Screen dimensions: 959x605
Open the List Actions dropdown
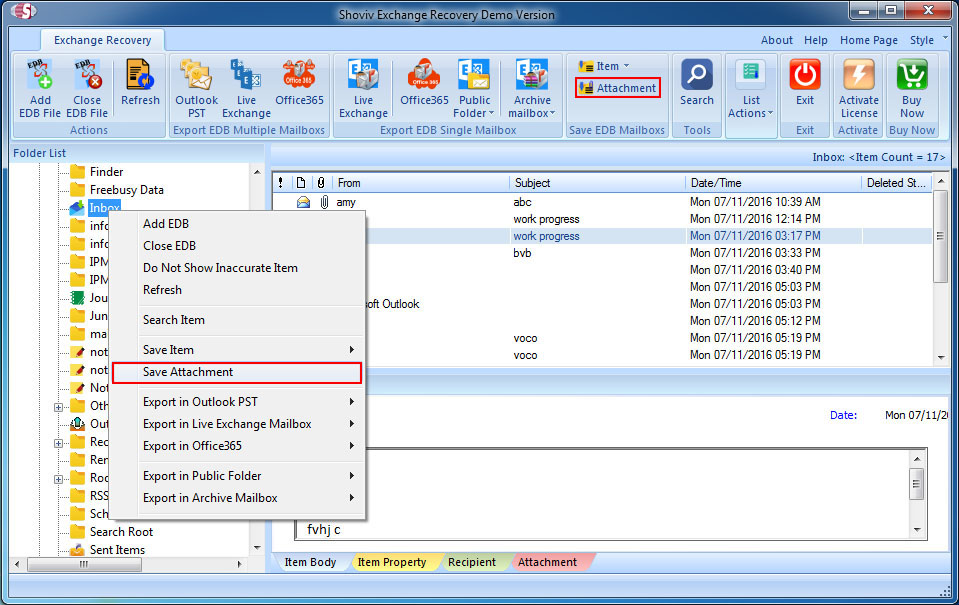coord(751,88)
